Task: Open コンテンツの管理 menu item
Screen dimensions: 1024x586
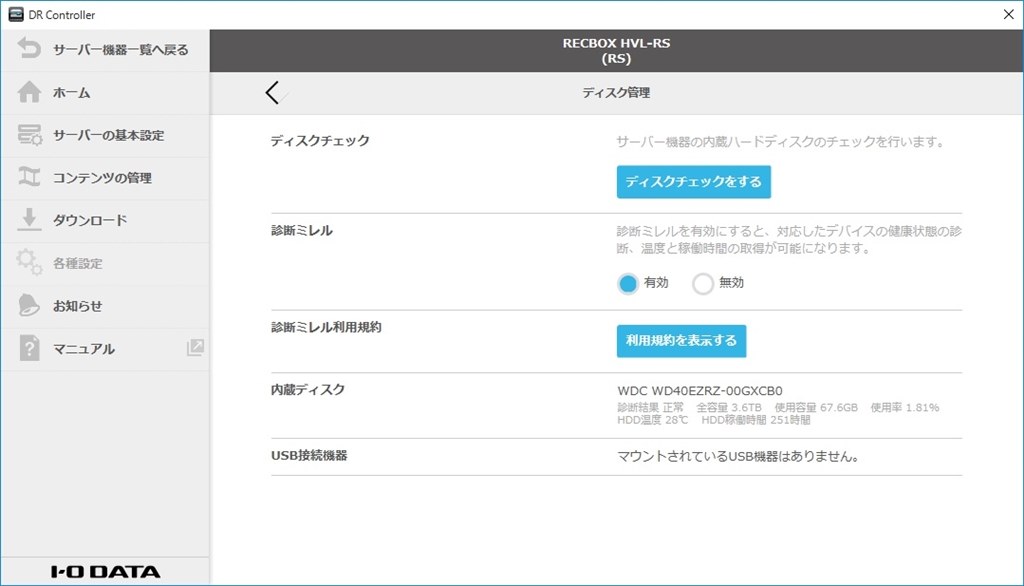Action: tap(105, 178)
